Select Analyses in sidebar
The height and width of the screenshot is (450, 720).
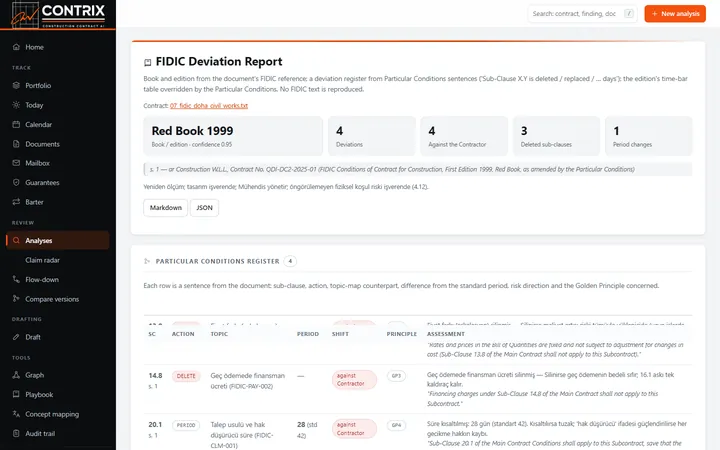(x=58, y=240)
